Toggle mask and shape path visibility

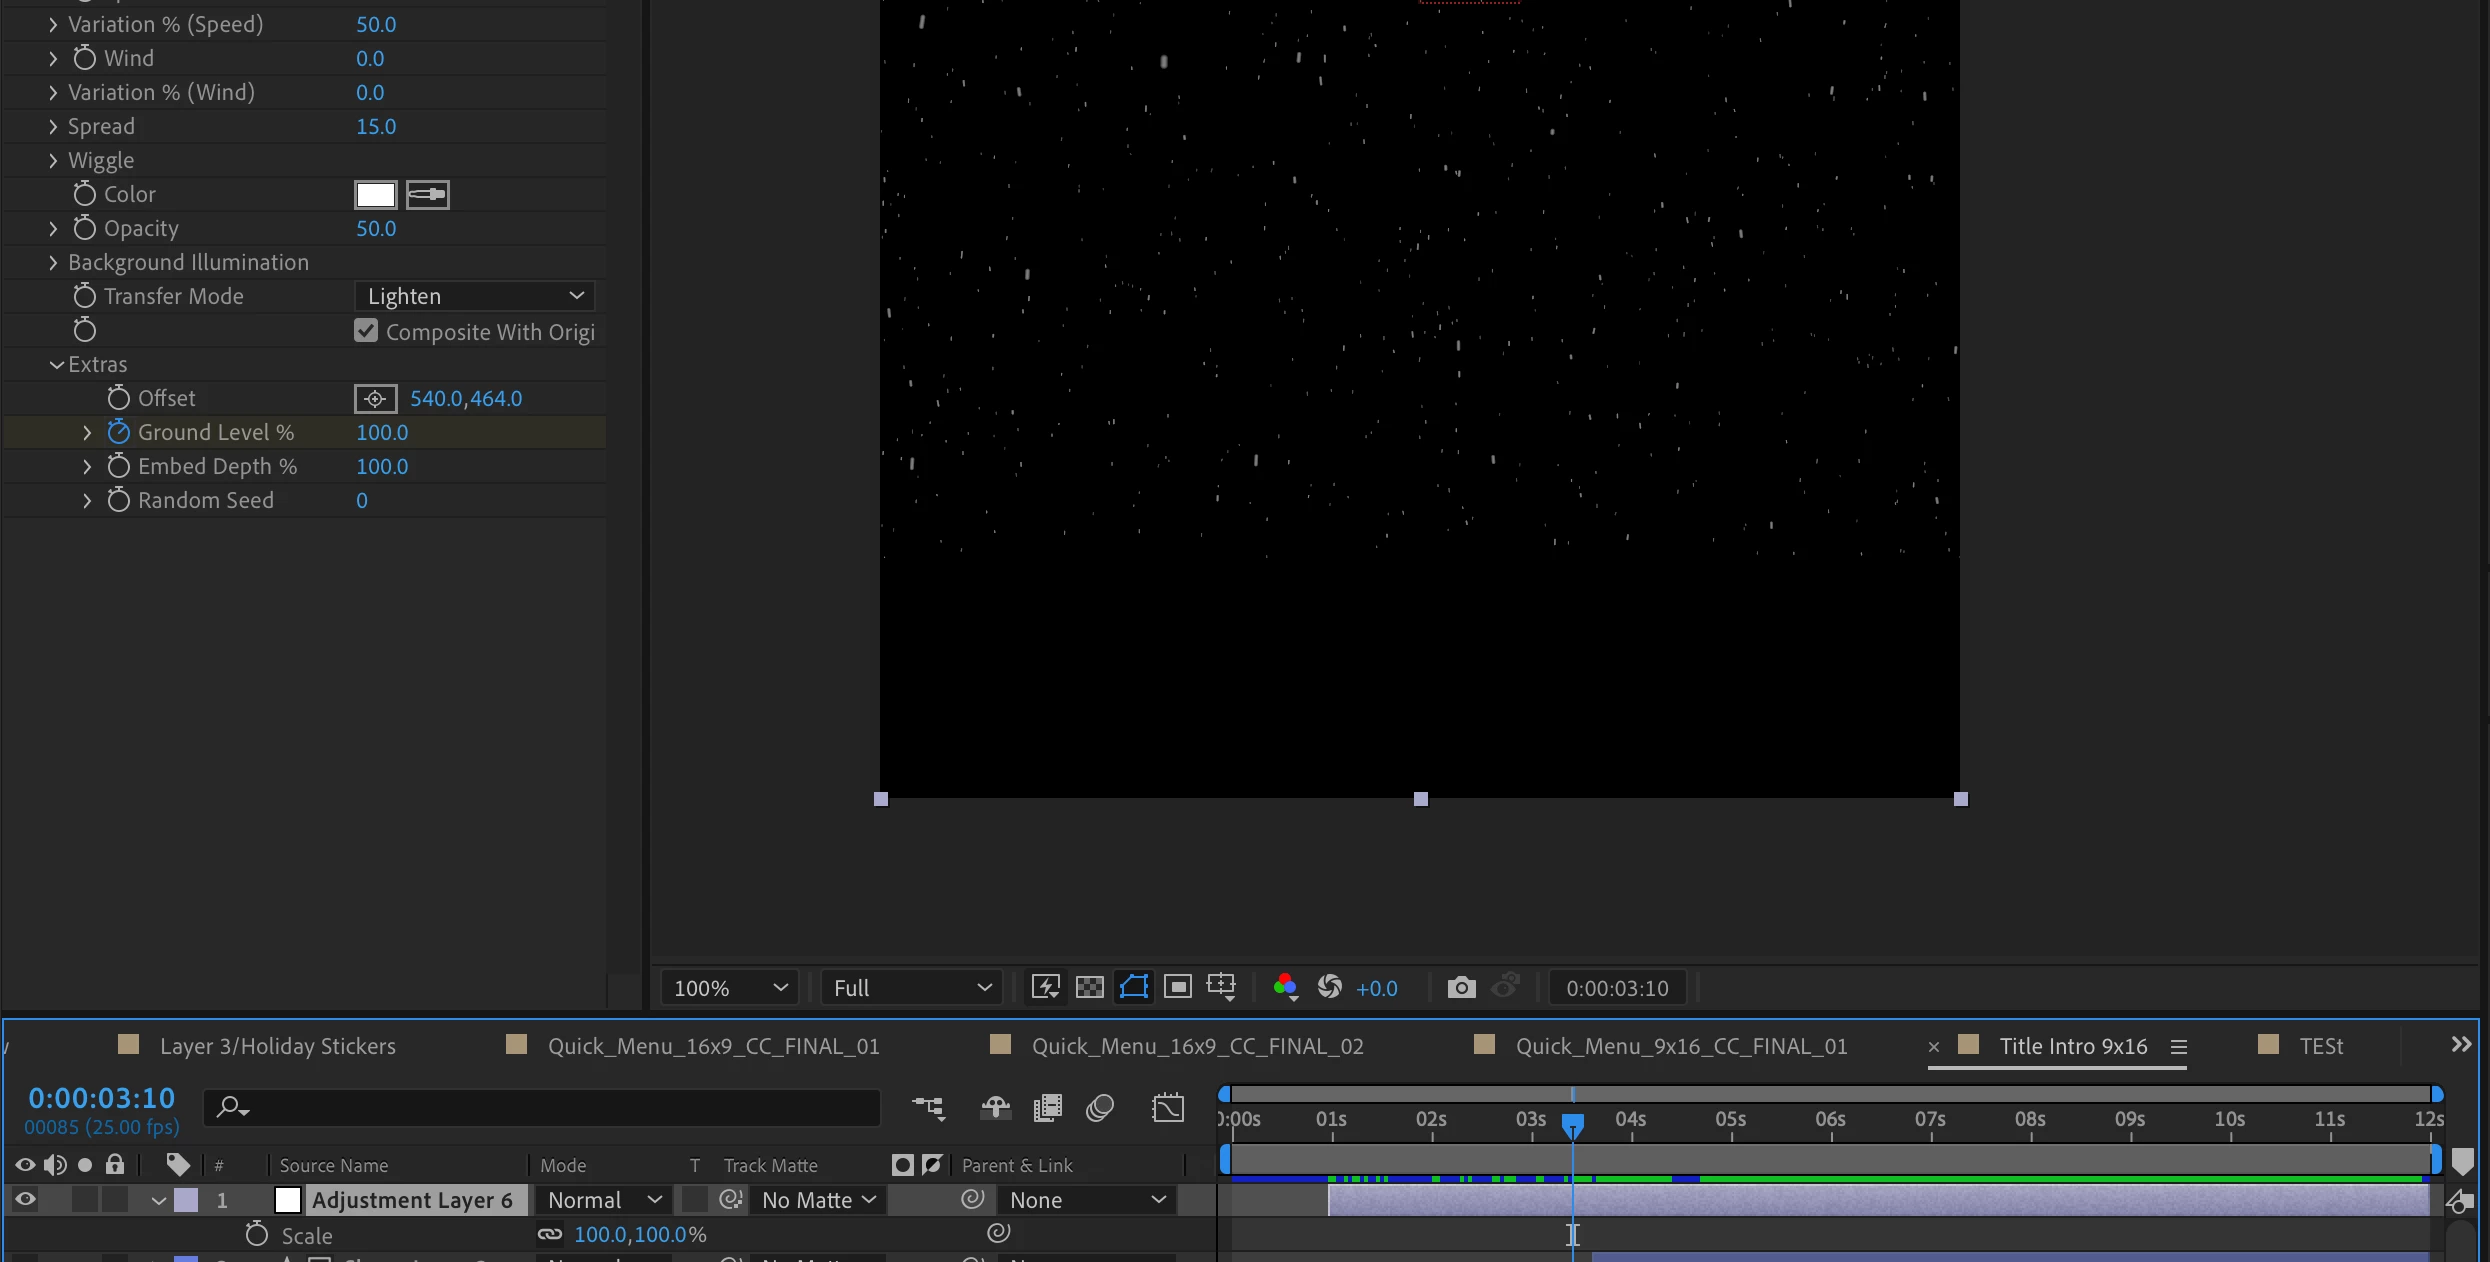pyautogui.click(x=1133, y=988)
